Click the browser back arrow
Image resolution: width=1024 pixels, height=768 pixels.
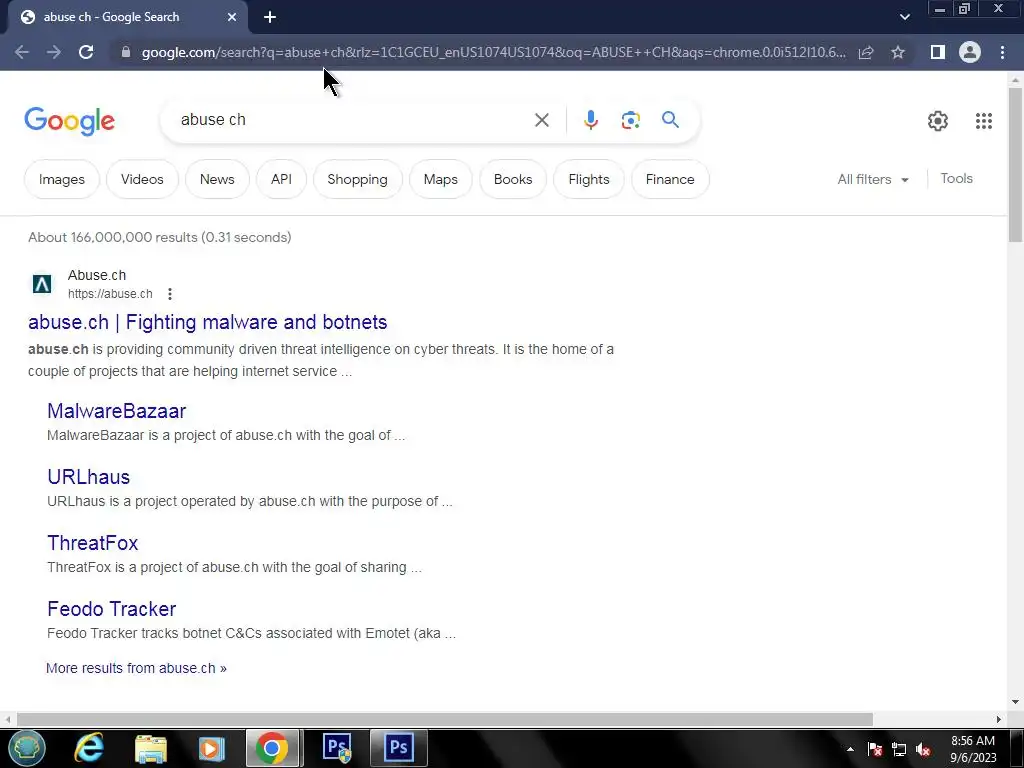click(x=22, y=52)
